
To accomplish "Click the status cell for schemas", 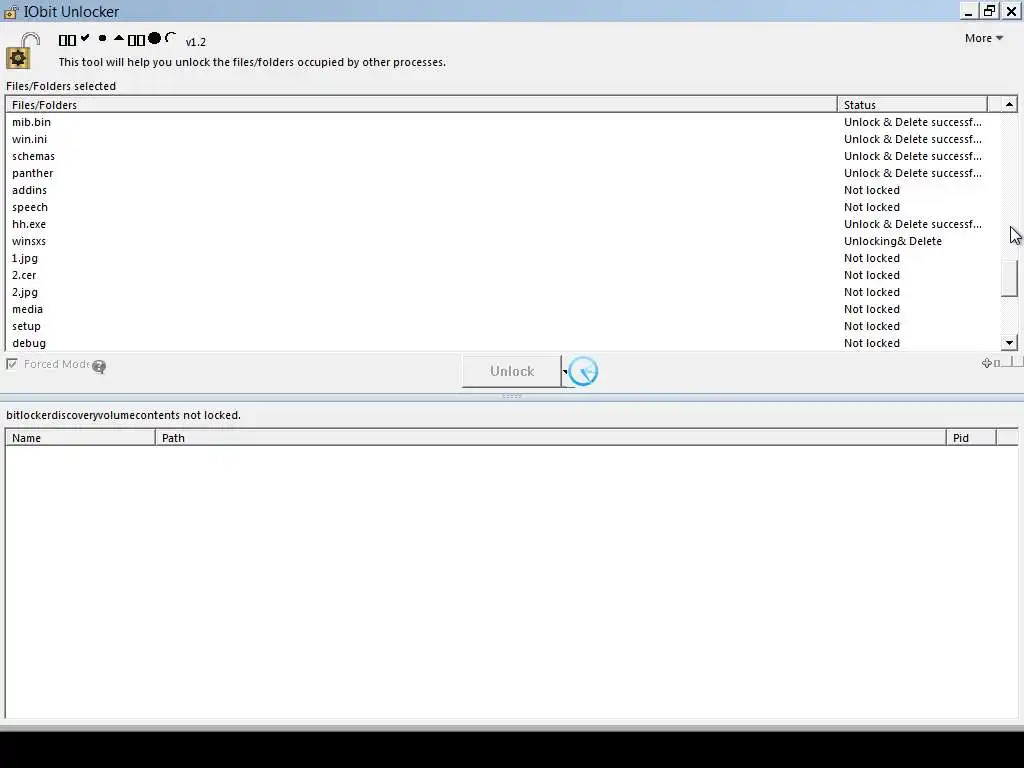I will coord(912,156).
